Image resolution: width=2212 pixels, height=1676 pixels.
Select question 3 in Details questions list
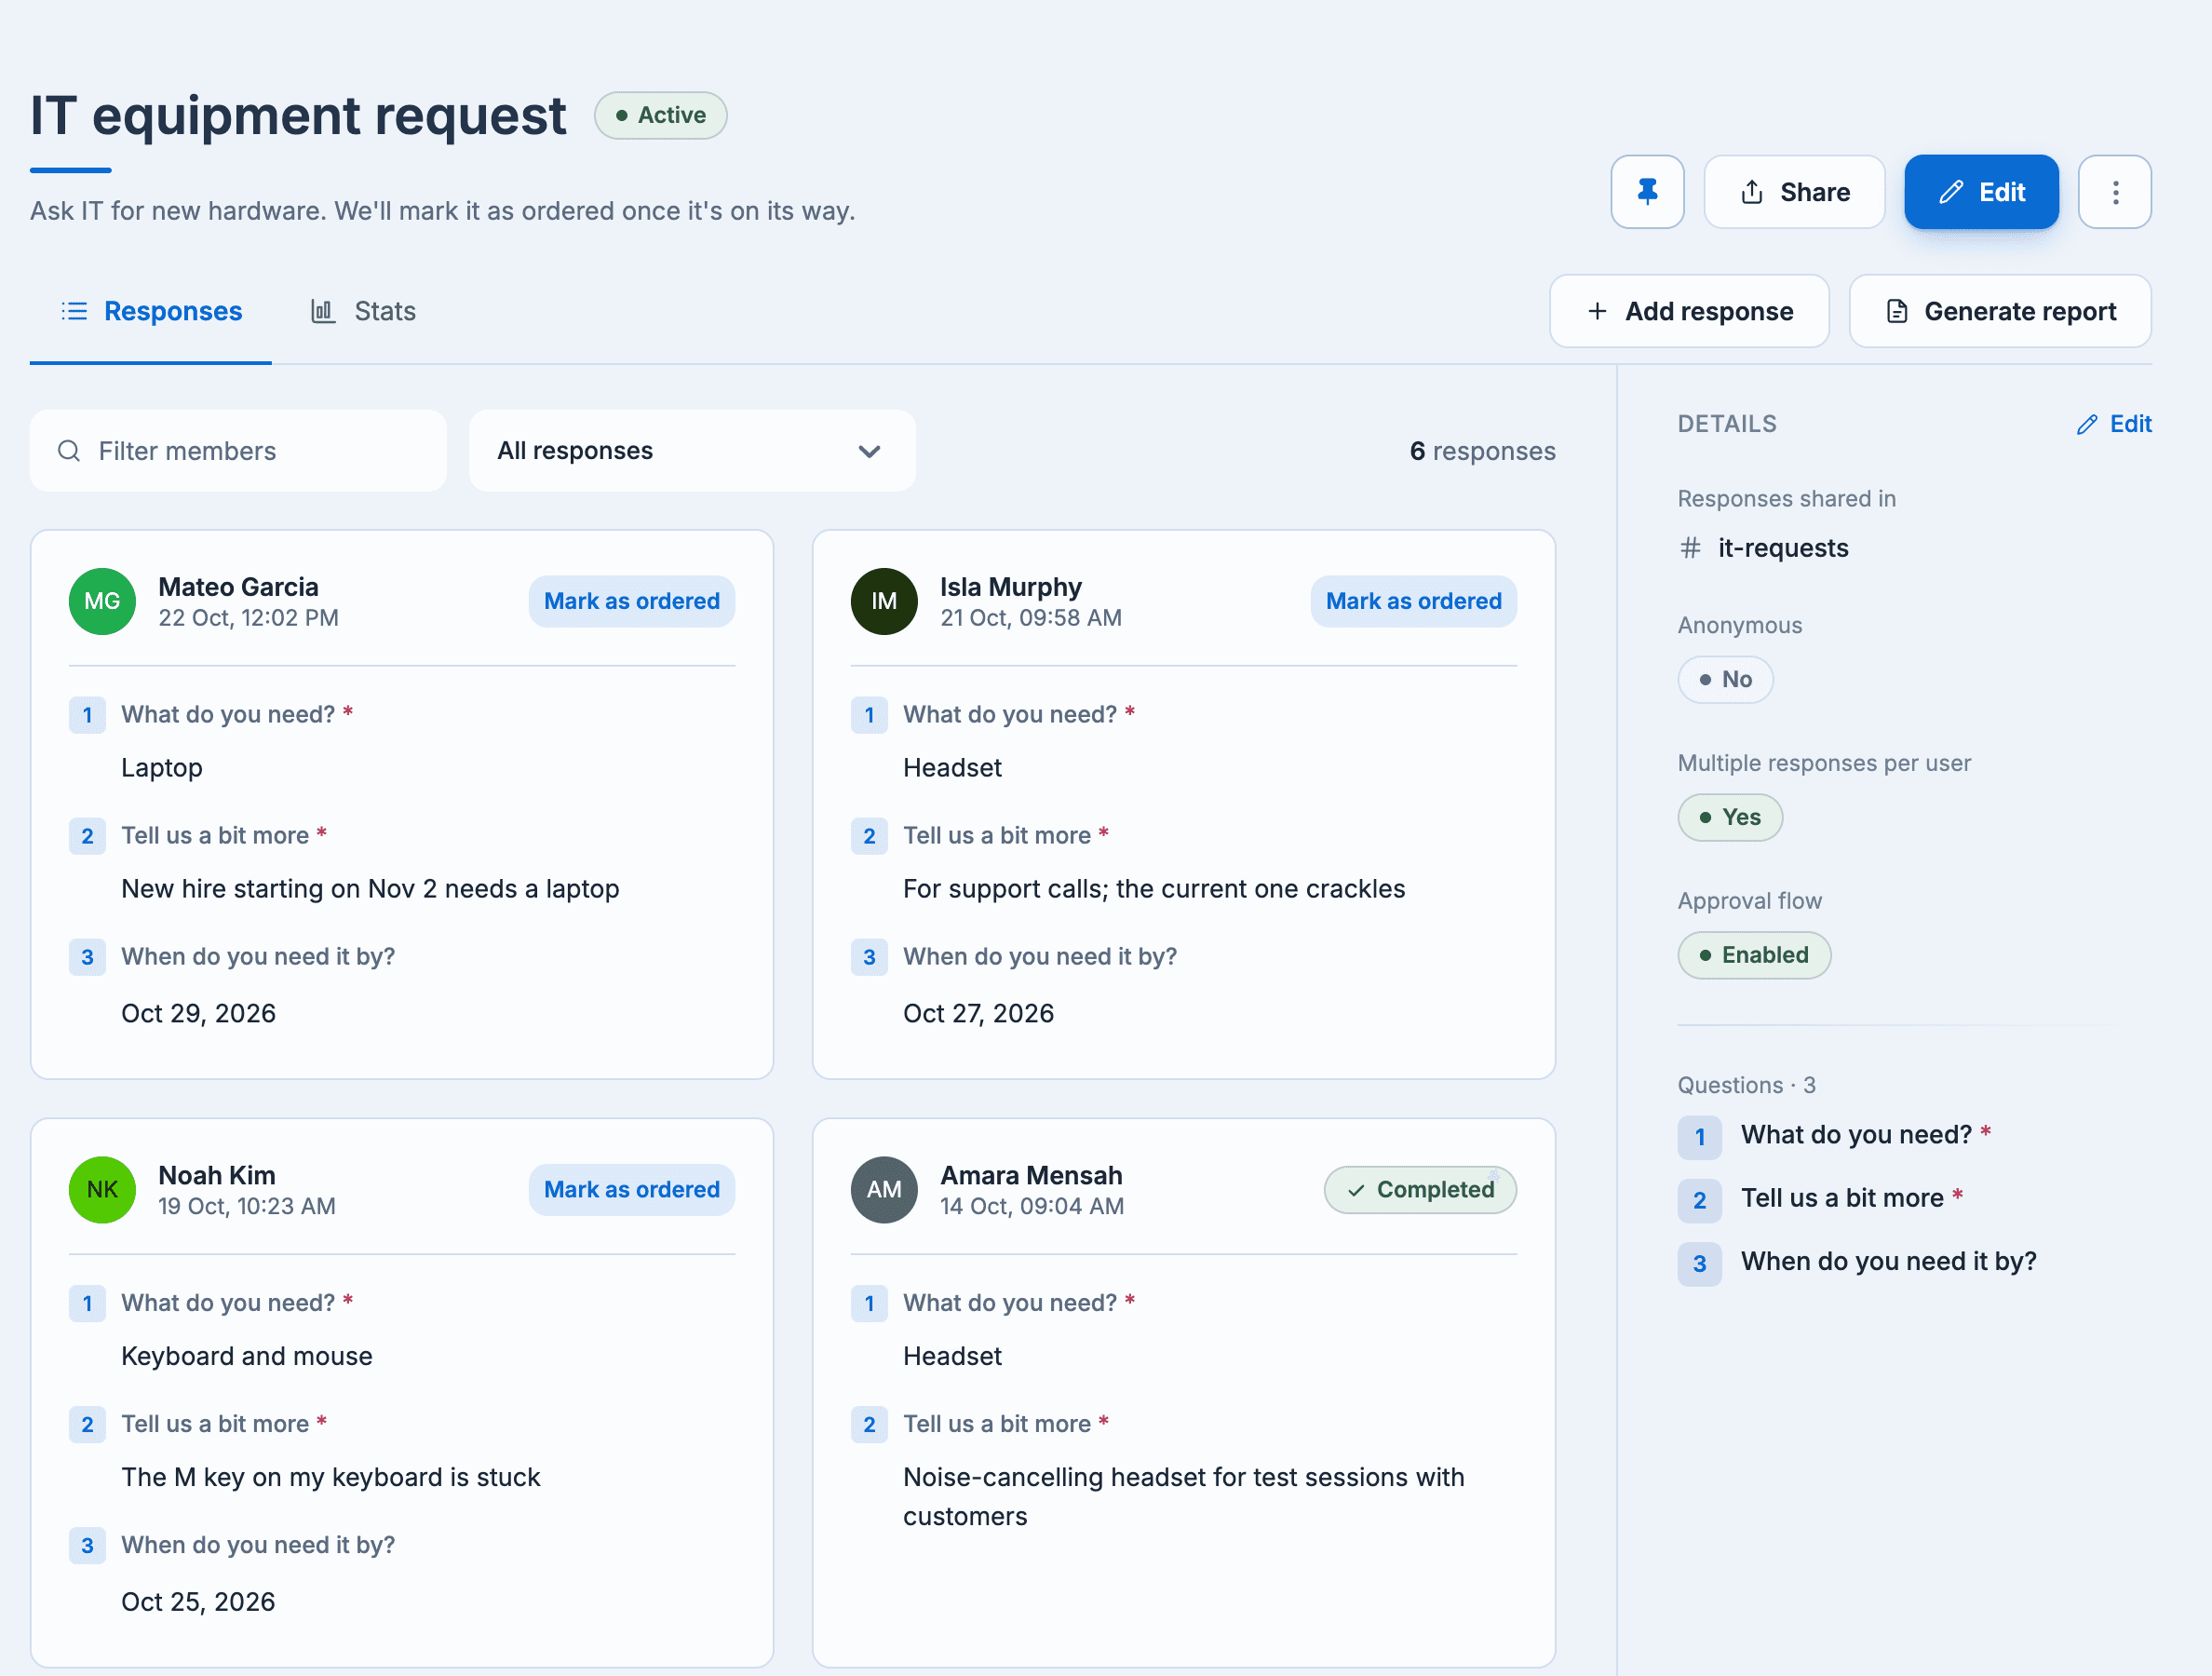1857,1262
